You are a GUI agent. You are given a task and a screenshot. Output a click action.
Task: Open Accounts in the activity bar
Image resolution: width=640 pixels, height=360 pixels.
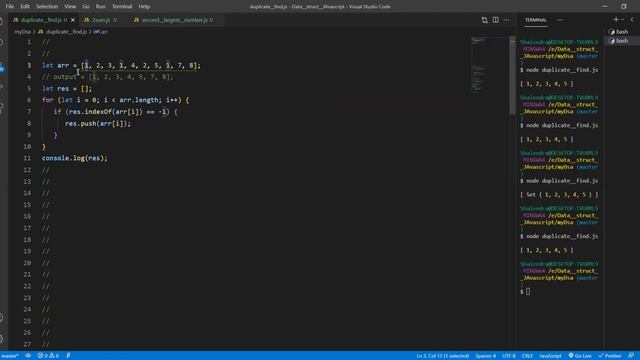tap(2, 318)
